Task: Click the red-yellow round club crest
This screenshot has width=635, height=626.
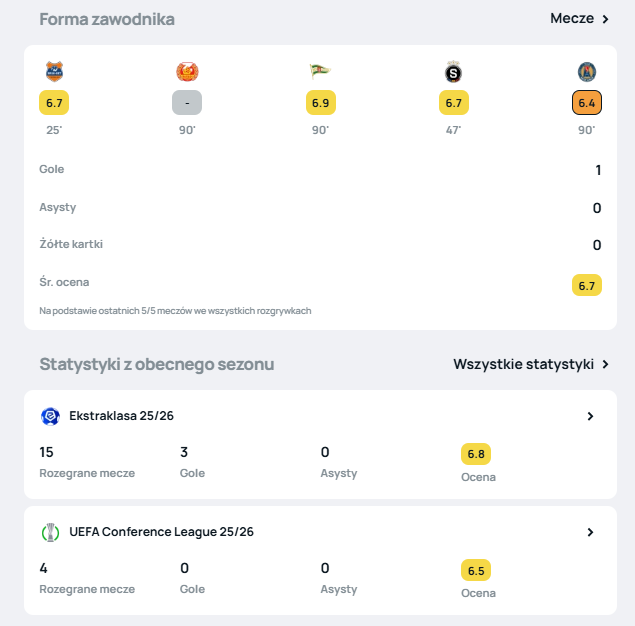Action: click(x=187, y=71)
